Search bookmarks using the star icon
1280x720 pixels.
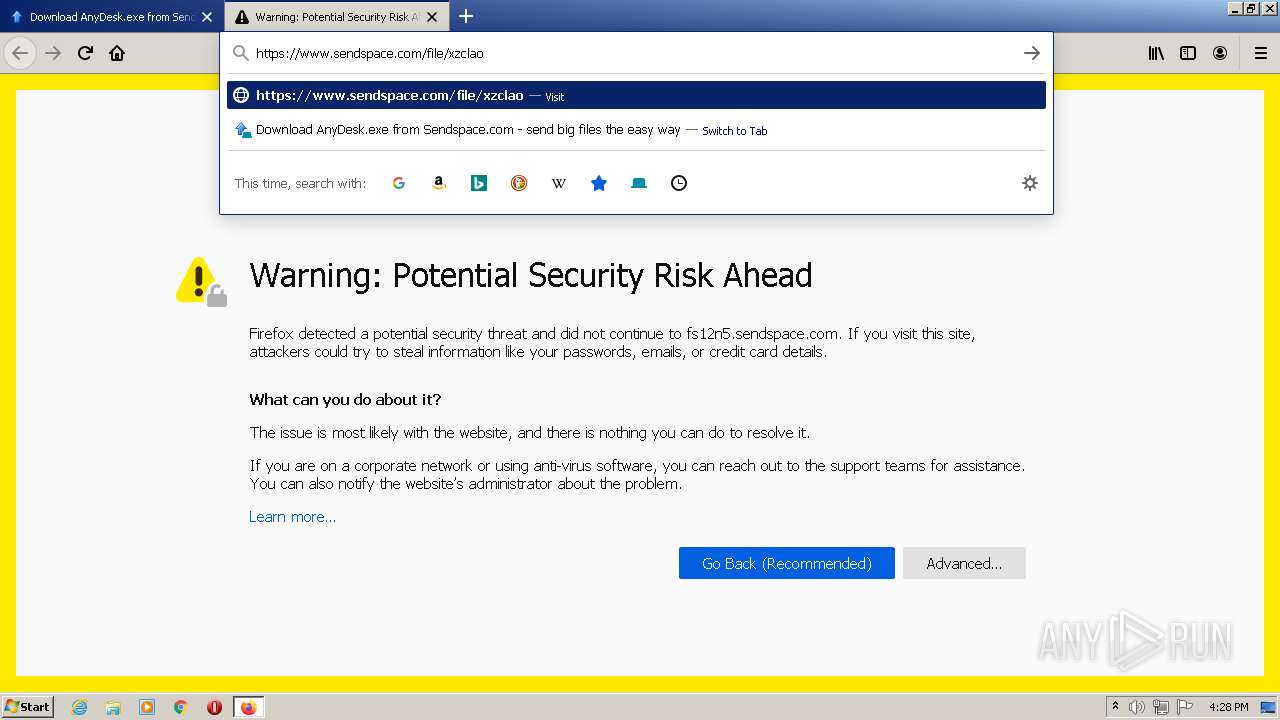pos(599,183)
